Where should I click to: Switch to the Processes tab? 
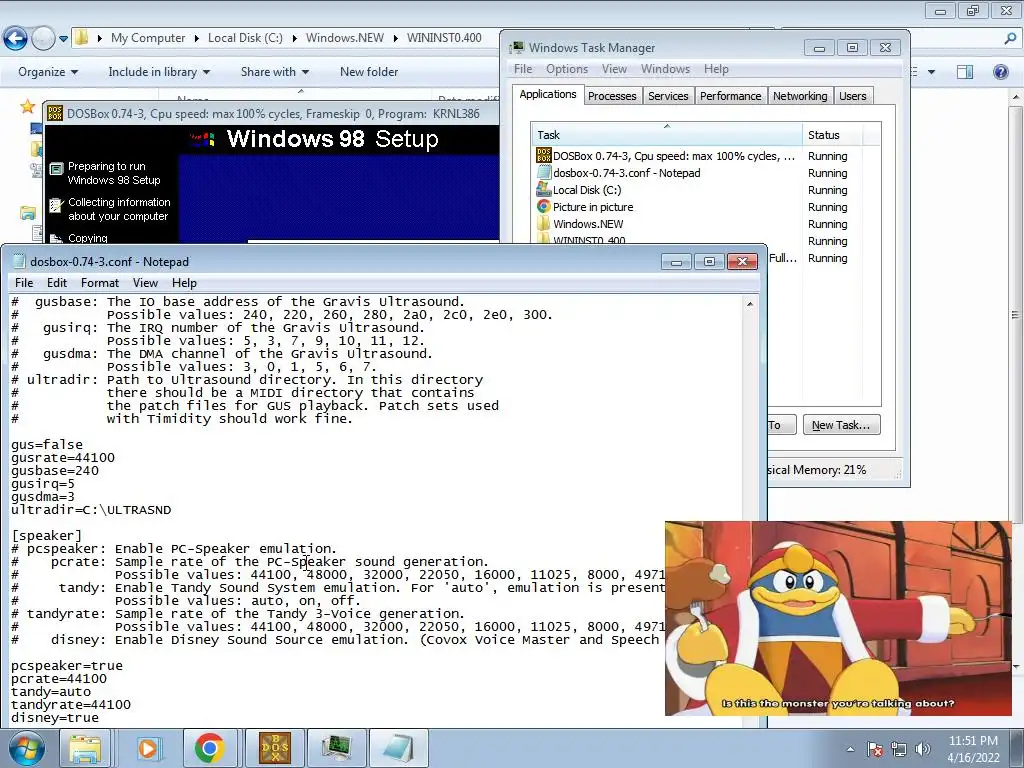pyautogui.click(x=612, y=96)
